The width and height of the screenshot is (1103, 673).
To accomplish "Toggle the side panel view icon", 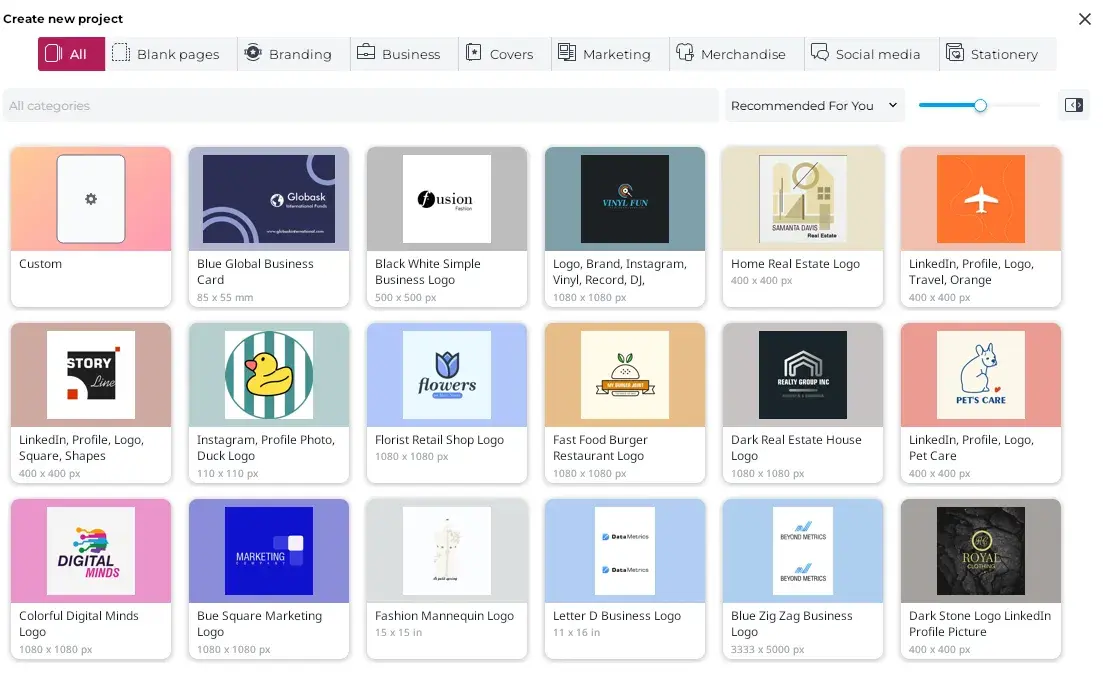I will coord(1073,105).
